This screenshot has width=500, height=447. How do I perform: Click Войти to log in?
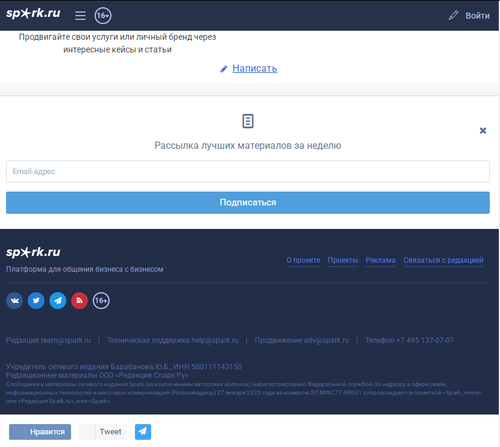pos(477,16)
